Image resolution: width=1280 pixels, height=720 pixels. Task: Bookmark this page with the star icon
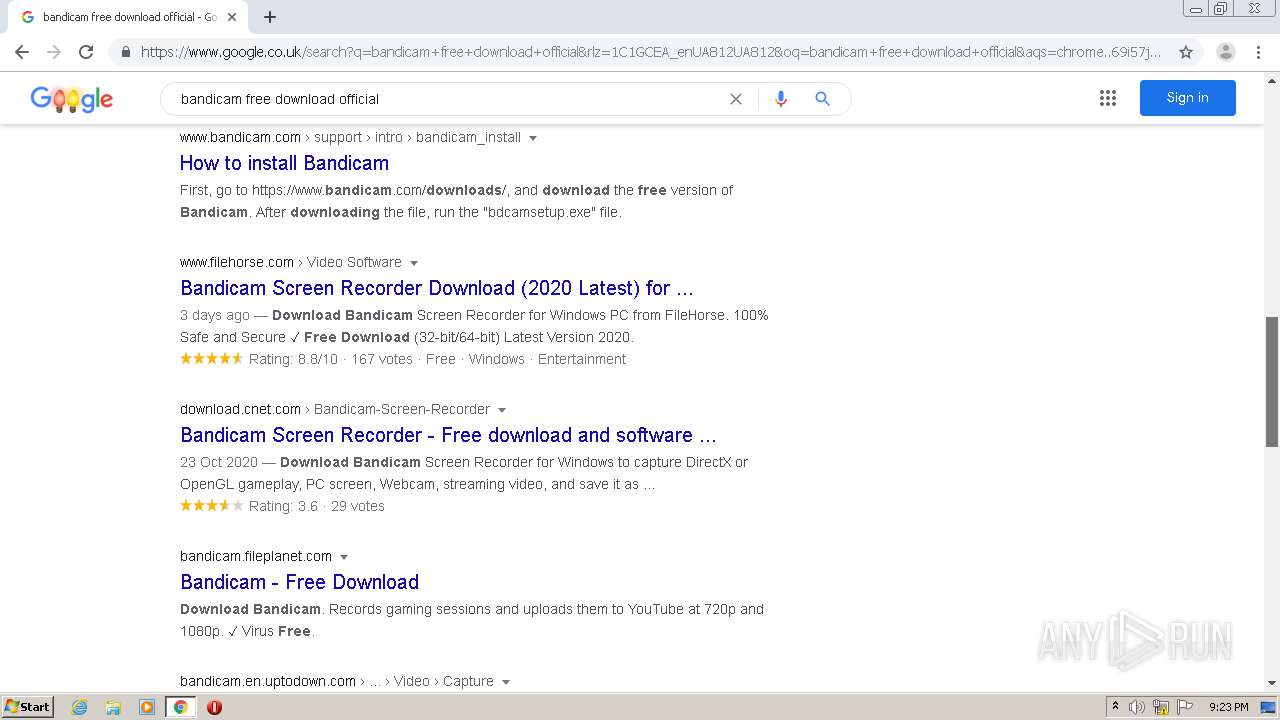1186,52
